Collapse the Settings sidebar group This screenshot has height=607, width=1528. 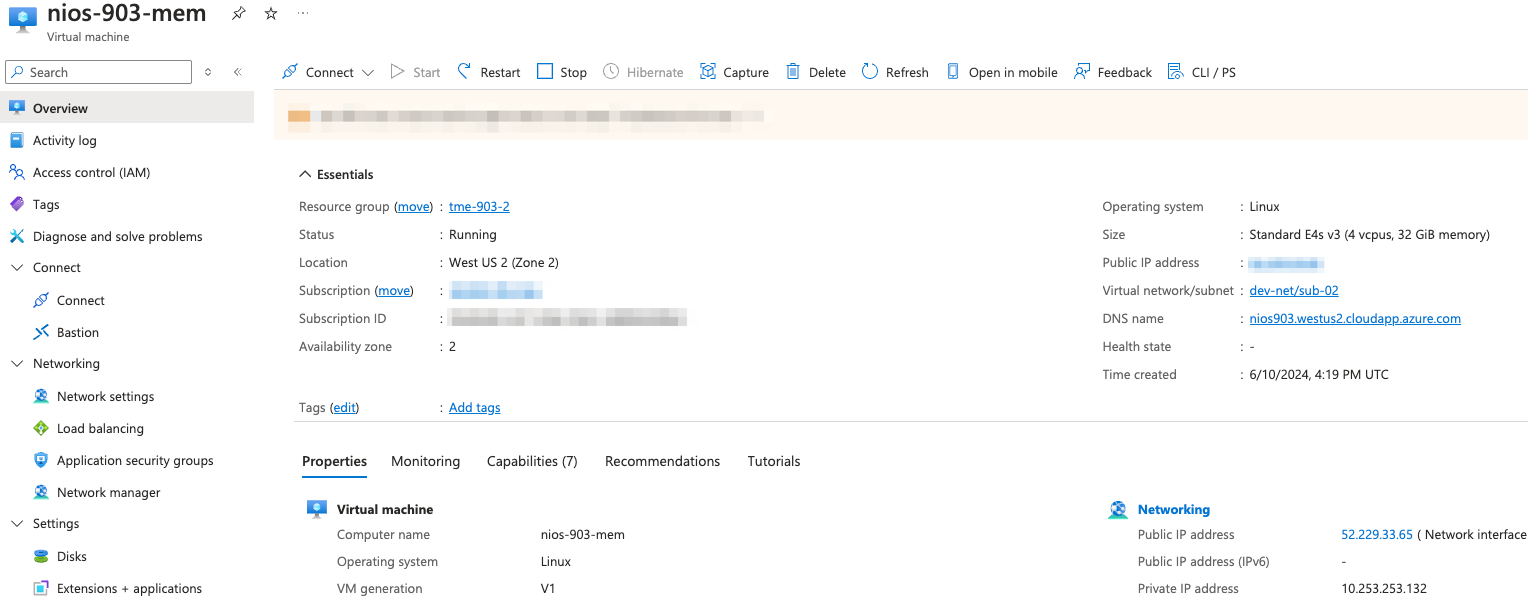17,524
